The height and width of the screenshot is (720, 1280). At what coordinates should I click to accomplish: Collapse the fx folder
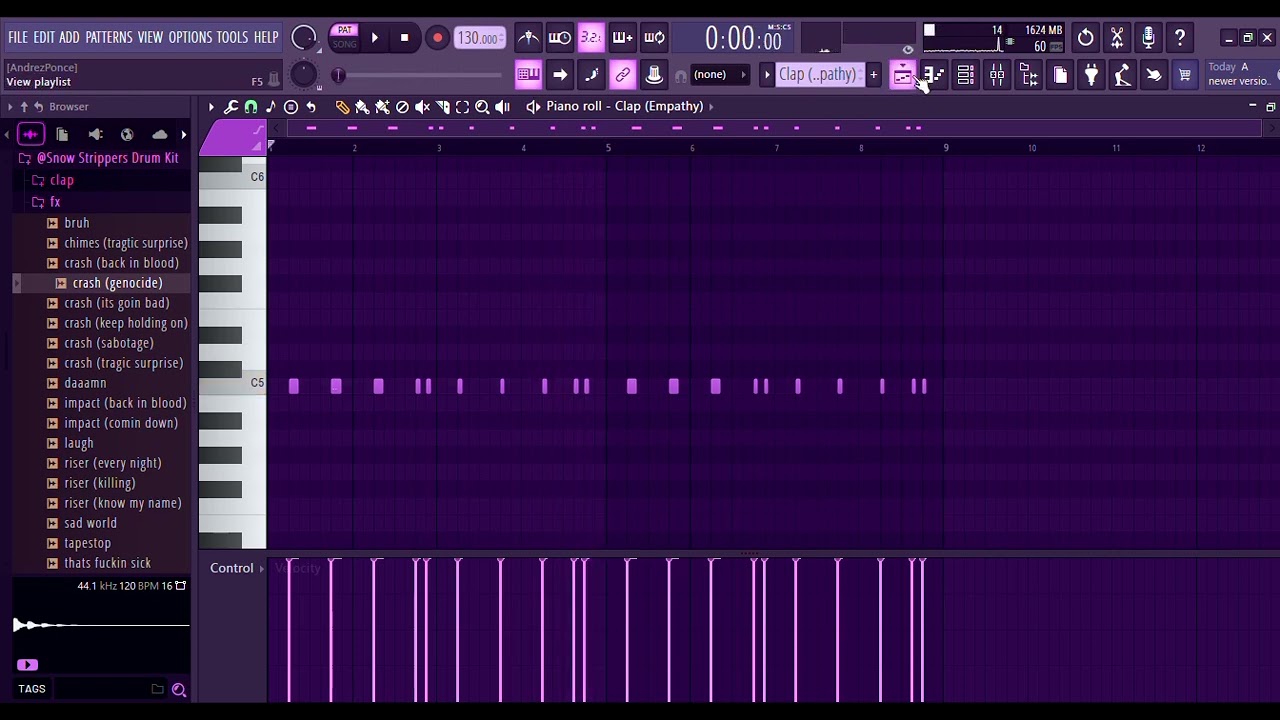click(x=46, y=202)
